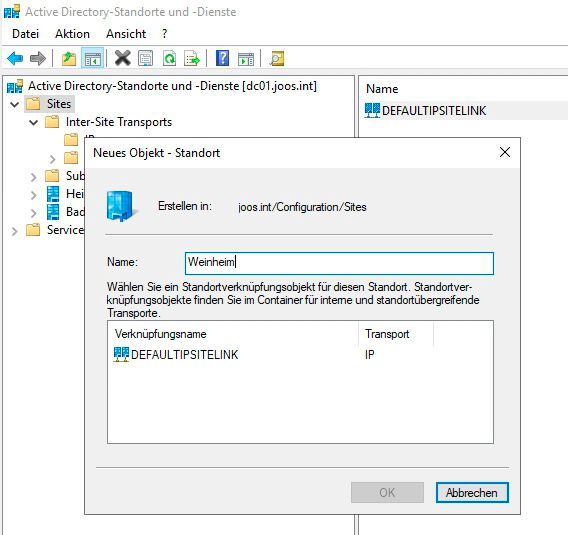This screenshot has width=568, height=535.
Task: Click the blue server icon in dialog
Action: pos(122,206)
